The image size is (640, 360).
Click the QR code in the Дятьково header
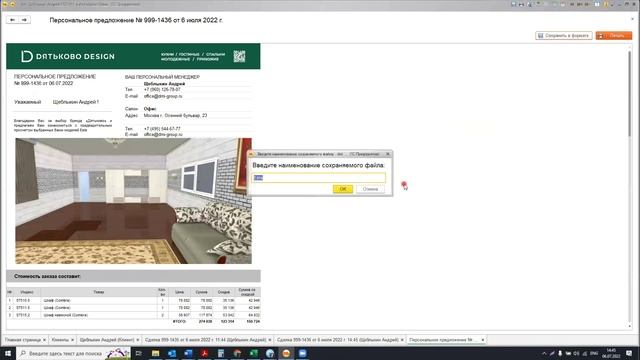tap(239, 56)
